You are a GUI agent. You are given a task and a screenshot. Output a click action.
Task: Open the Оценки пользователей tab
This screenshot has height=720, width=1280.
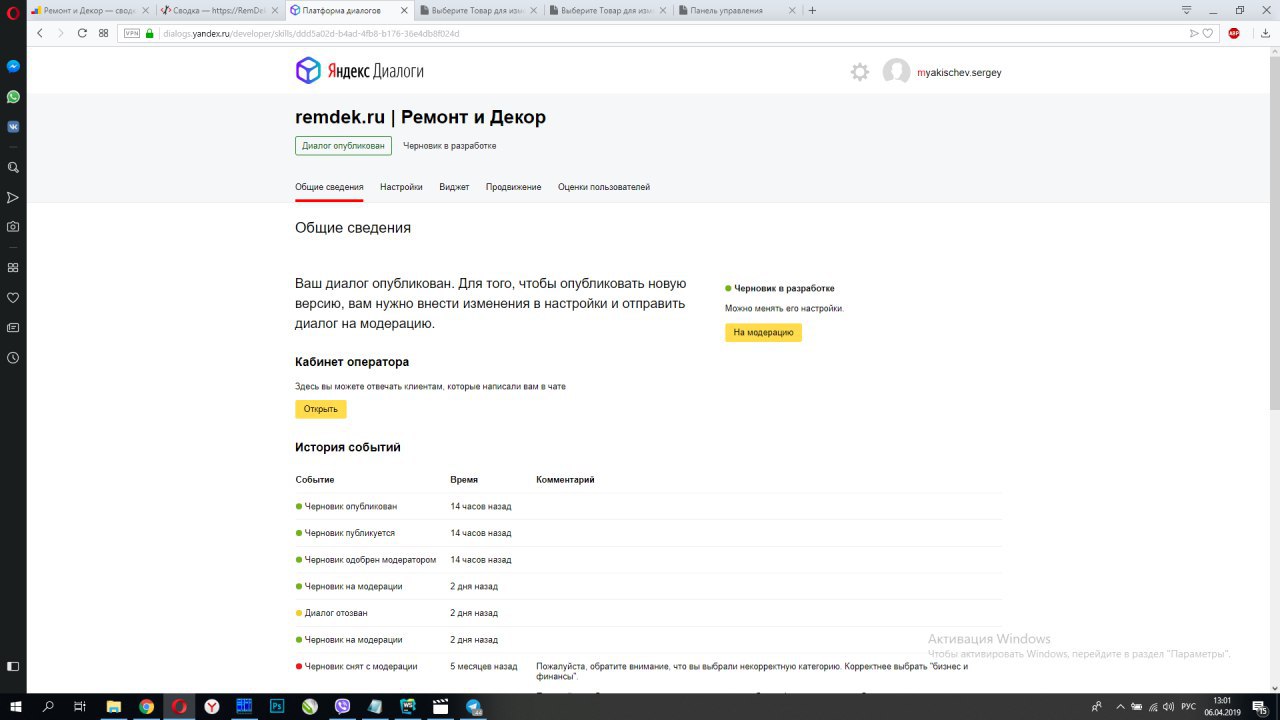click(604, 187)
